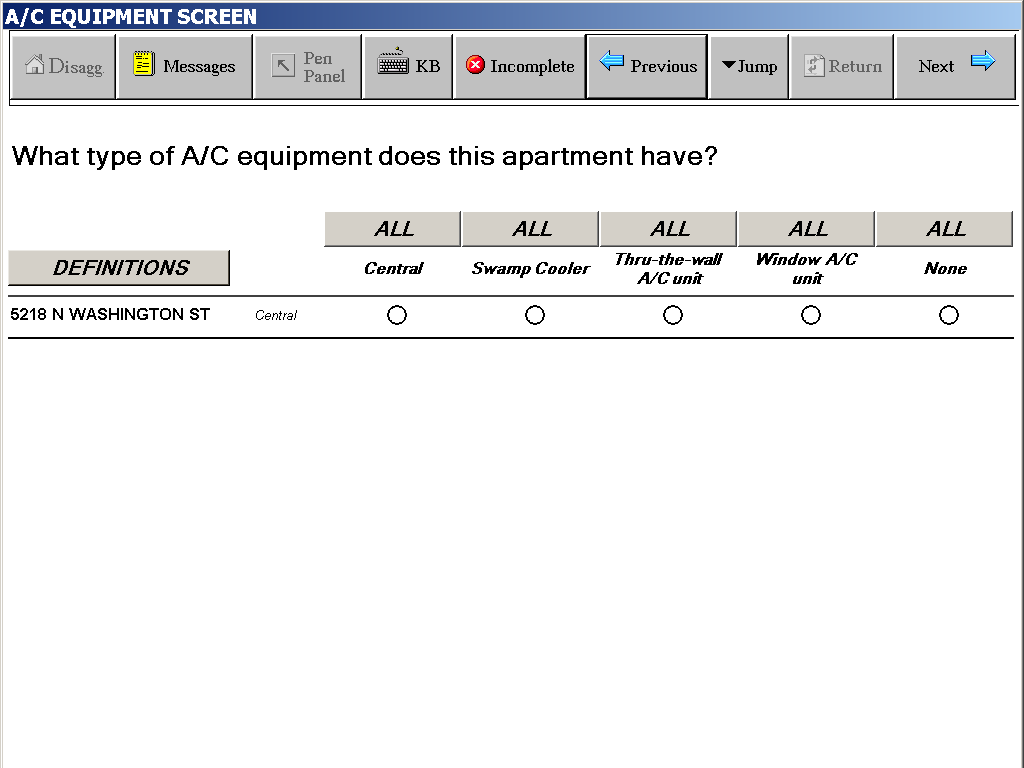
Task: Open the KB keyboard icon
Action: [x=392, y=64]
